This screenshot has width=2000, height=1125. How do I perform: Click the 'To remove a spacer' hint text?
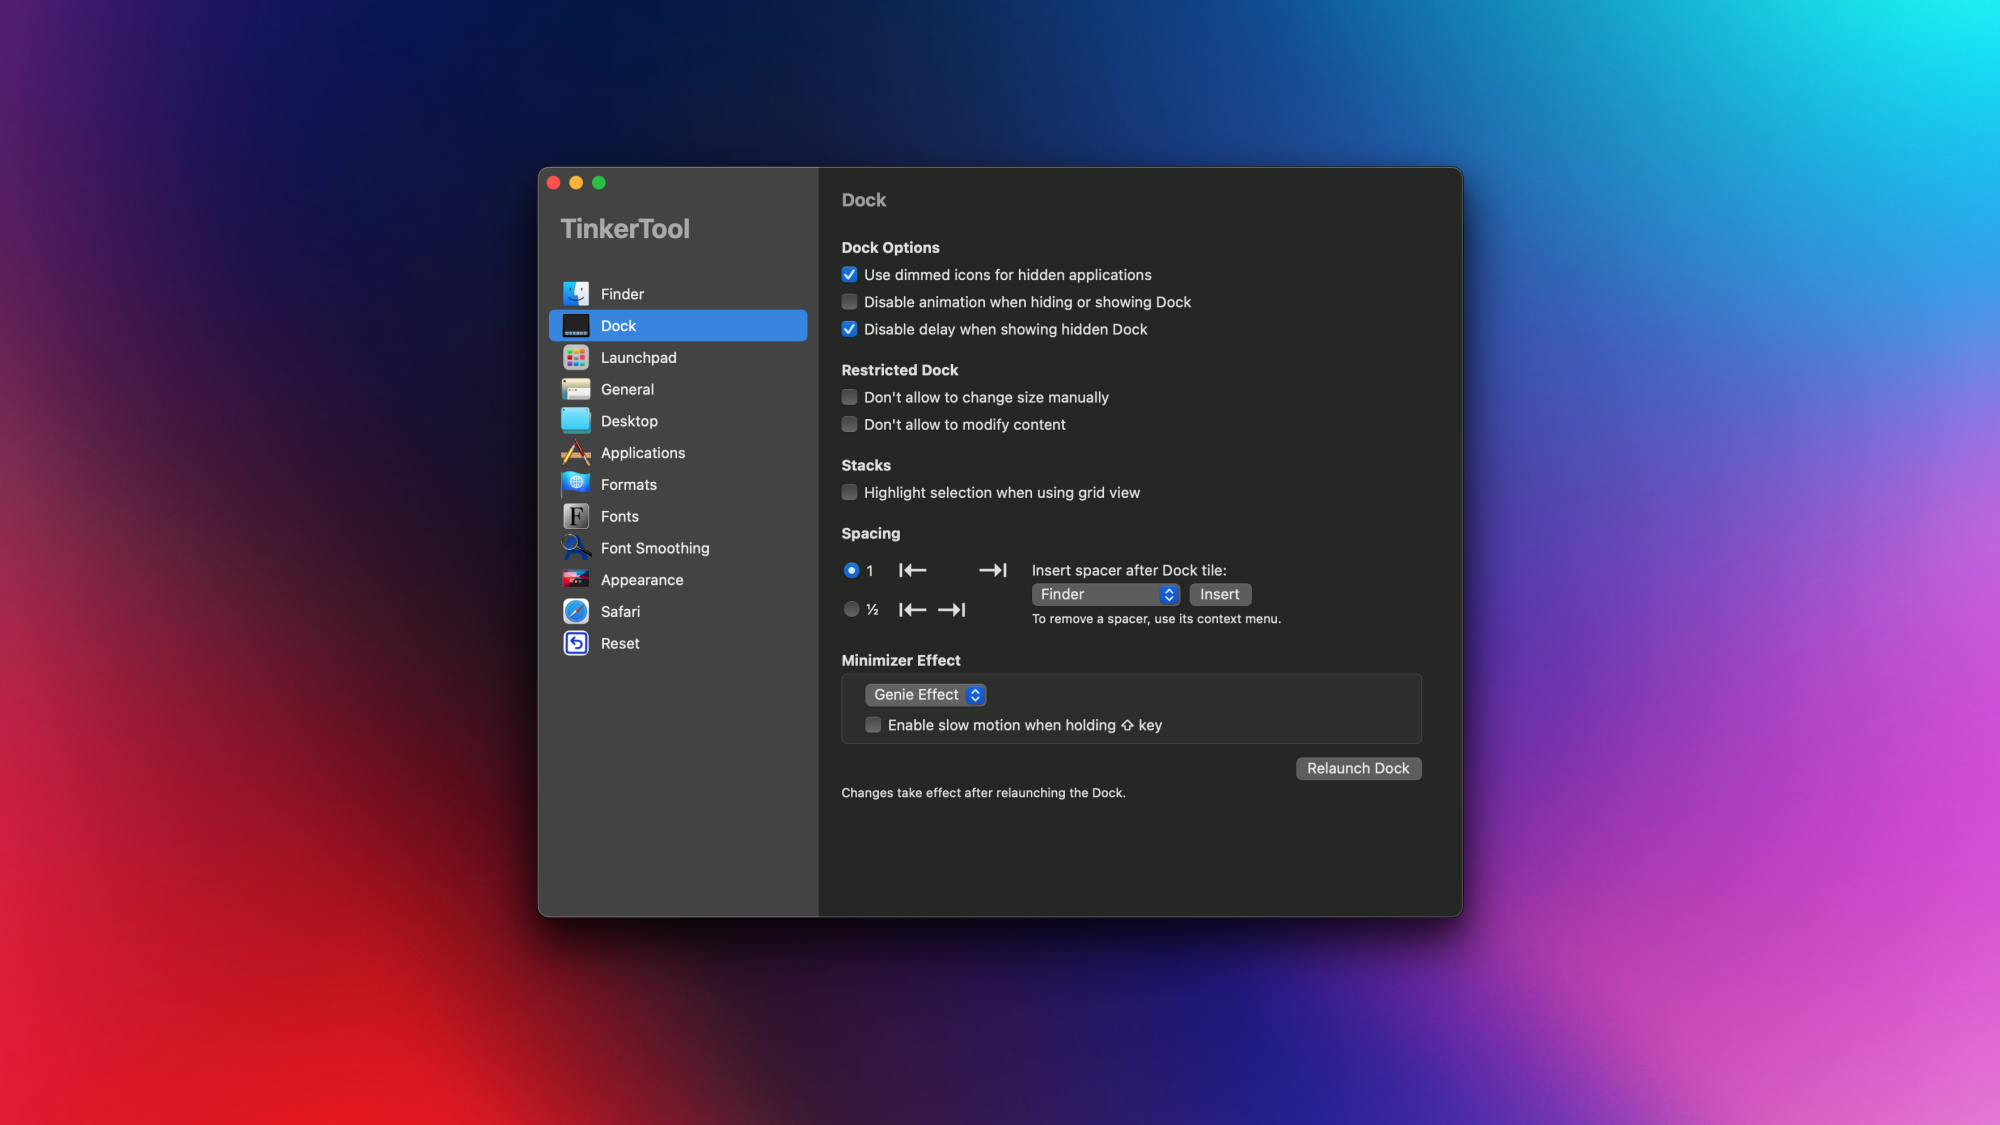click(x=1156, y=619)
